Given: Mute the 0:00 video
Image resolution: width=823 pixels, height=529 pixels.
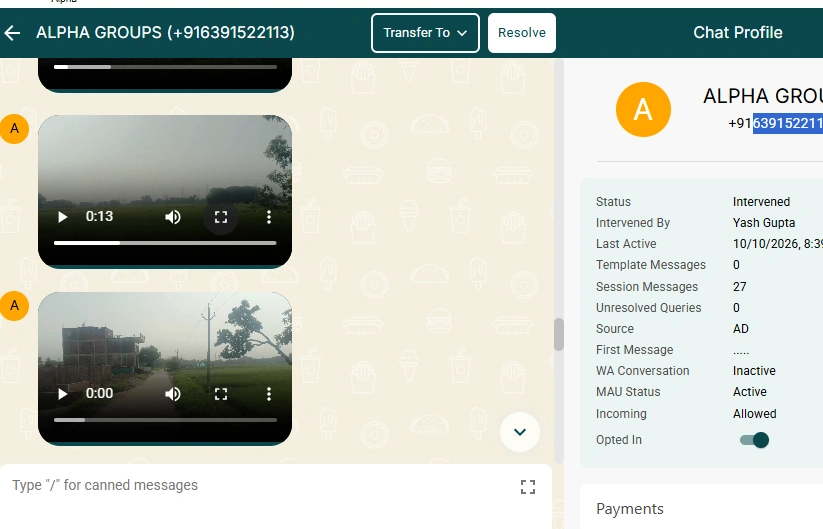Looking at the screenshot, I should coord(173,394).
